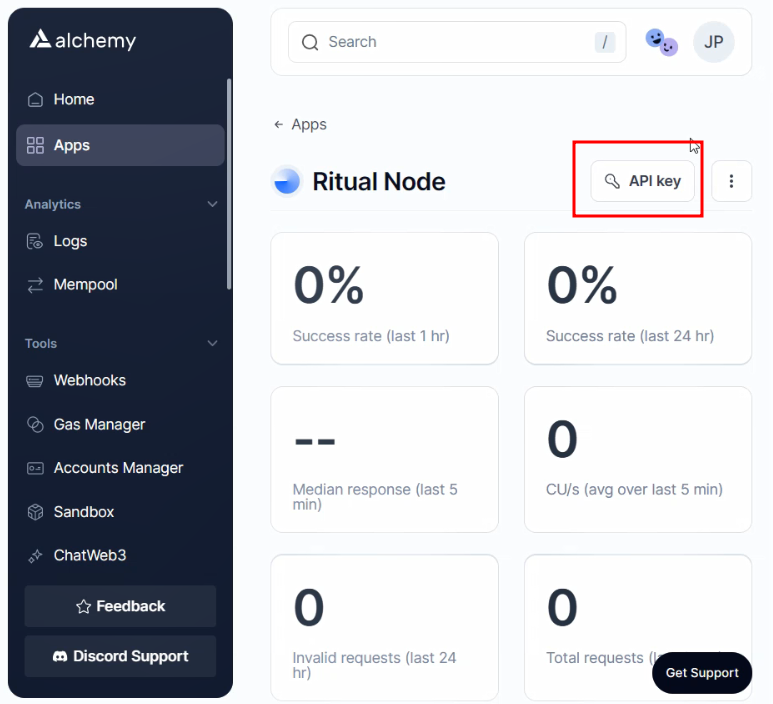The height and width of the screenshot is (704, 773).
Task: Go back to Apps link
Action: [300, 124]
